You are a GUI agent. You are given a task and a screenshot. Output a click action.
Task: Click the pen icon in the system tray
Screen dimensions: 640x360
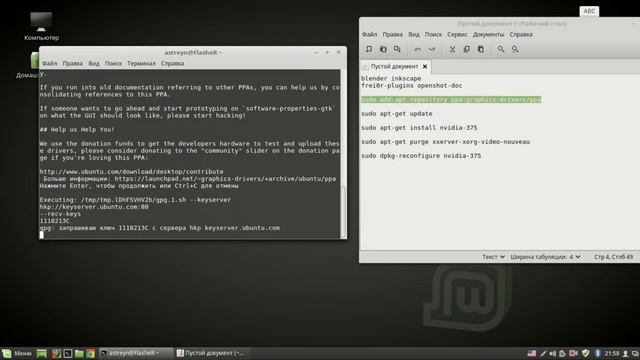[x=543, y=353]
